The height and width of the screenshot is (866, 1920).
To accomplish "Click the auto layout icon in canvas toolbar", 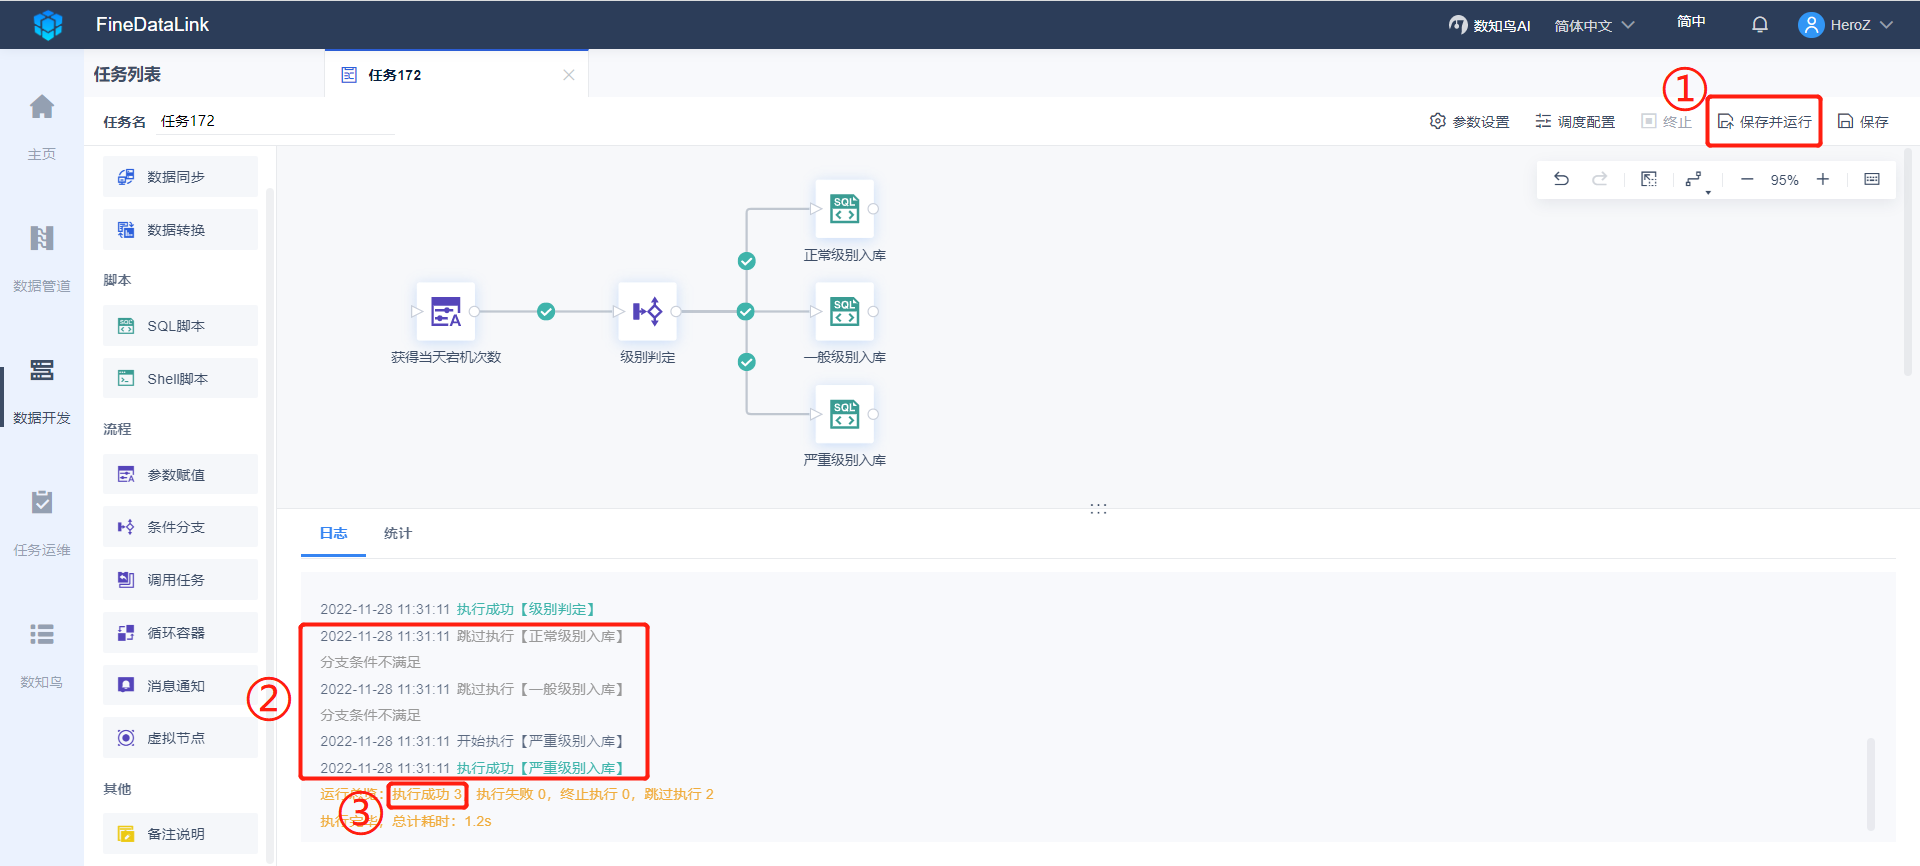I will click(1695, 180).
